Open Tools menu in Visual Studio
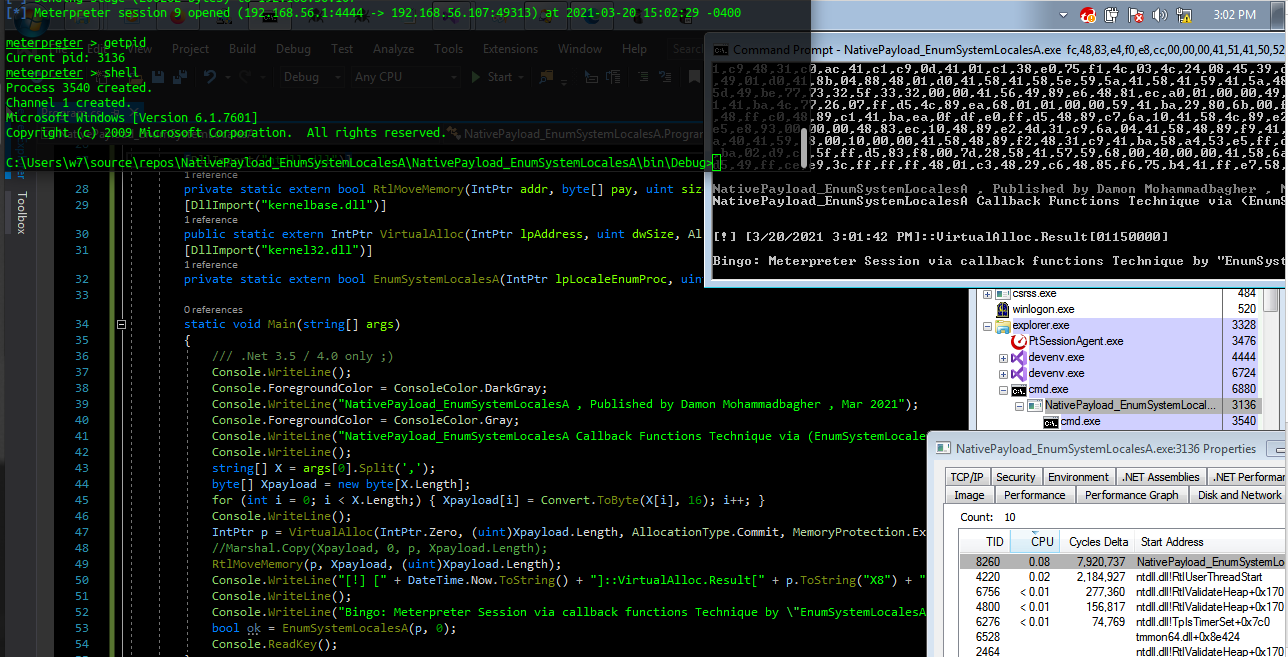The image size is (1288, 657). tap(448, 49)
